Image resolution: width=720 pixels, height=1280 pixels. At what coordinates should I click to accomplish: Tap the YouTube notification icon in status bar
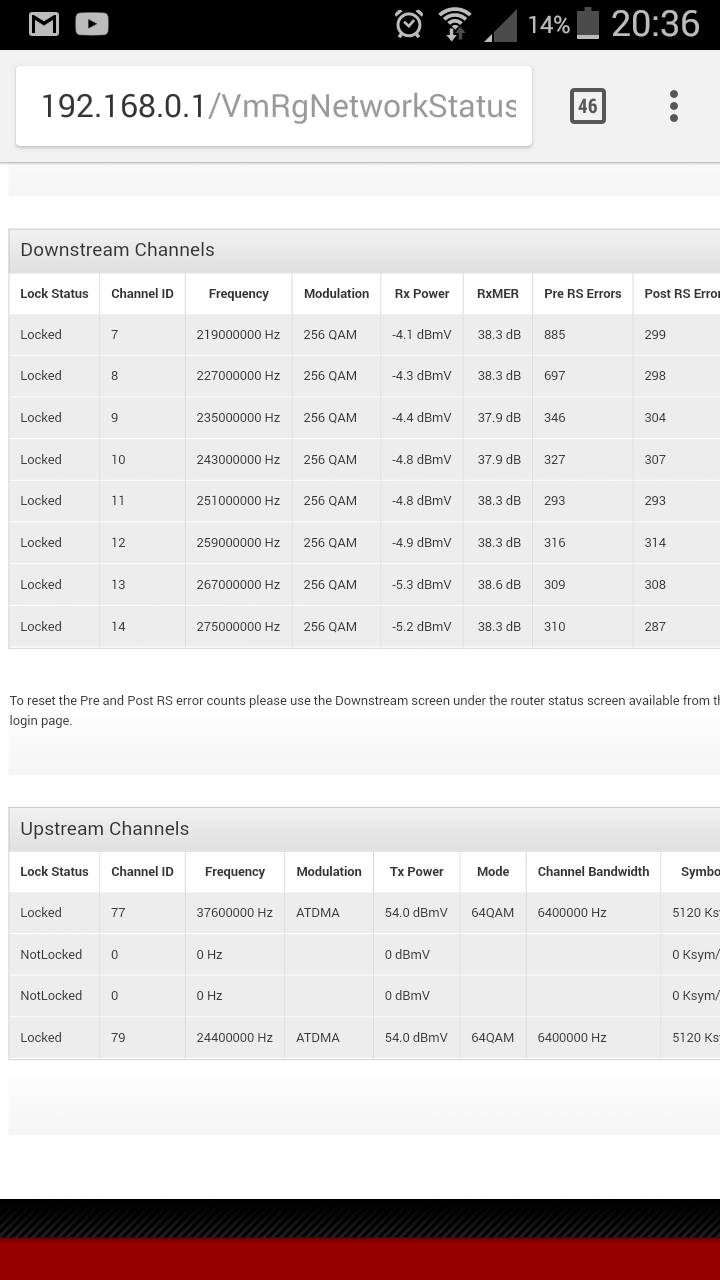tap(92, 24)
